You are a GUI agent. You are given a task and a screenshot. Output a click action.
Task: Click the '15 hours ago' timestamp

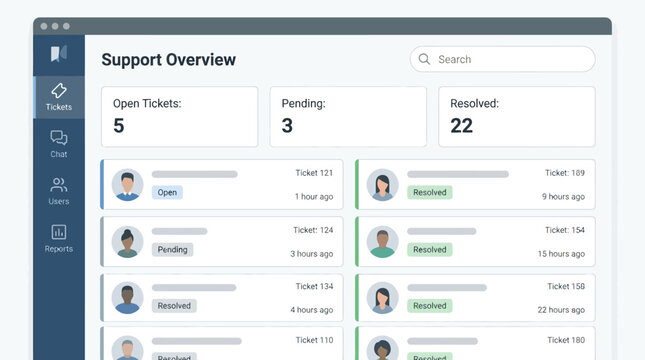click(561, 254)
